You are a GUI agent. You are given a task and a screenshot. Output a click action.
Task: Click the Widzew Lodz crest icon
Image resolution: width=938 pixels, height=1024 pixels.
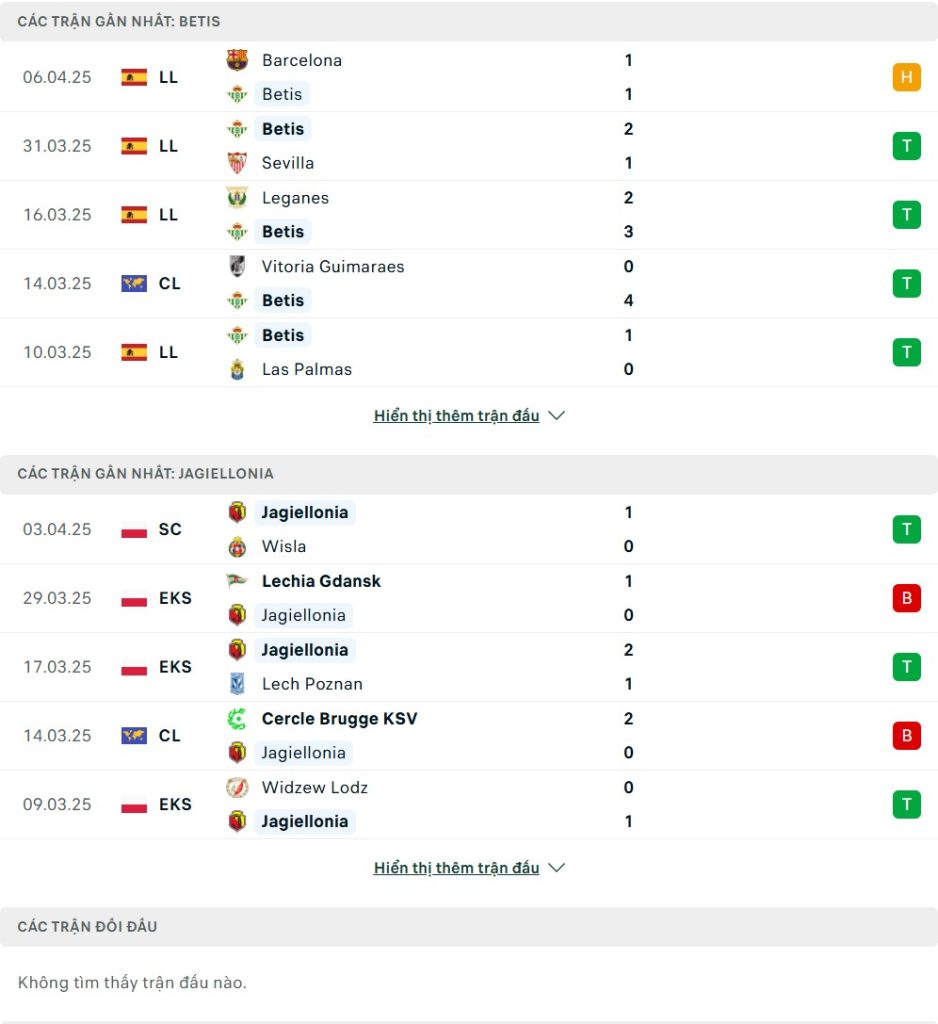tap(237, 787)
